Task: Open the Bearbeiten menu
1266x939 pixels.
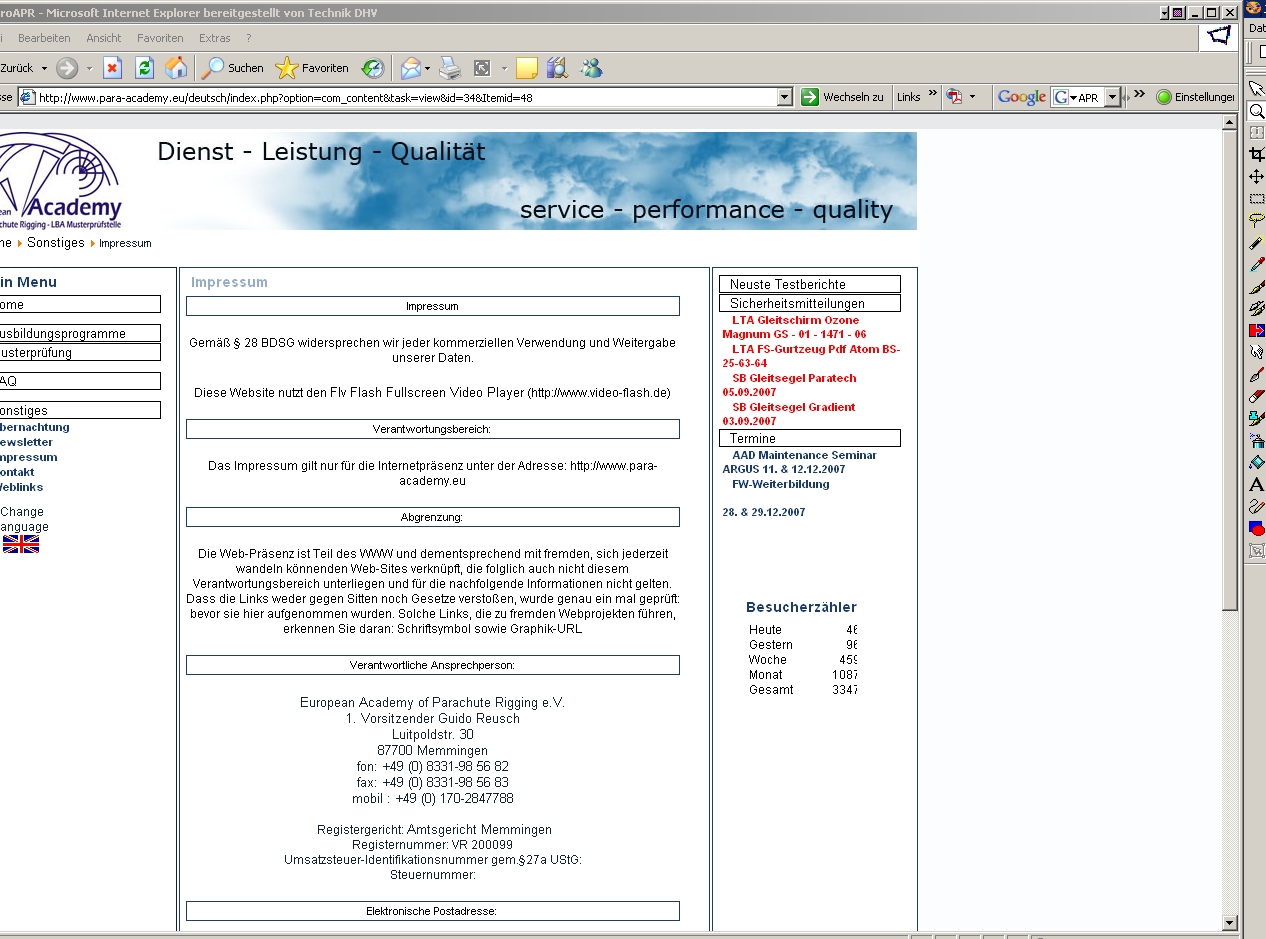Action: point(44,38)
